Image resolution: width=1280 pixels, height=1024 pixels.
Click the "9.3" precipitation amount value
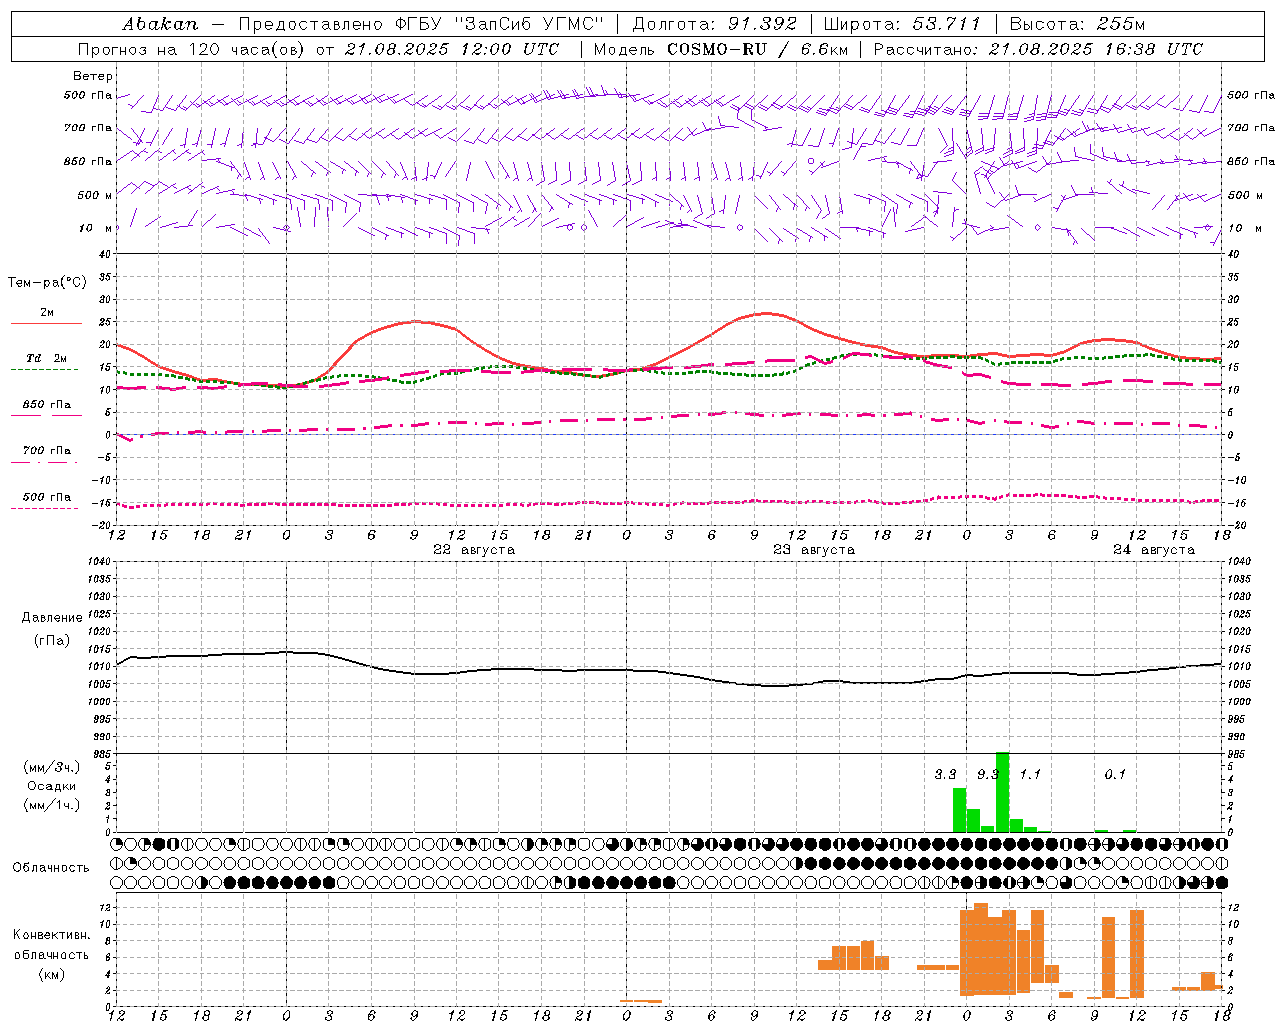[988, 774]
